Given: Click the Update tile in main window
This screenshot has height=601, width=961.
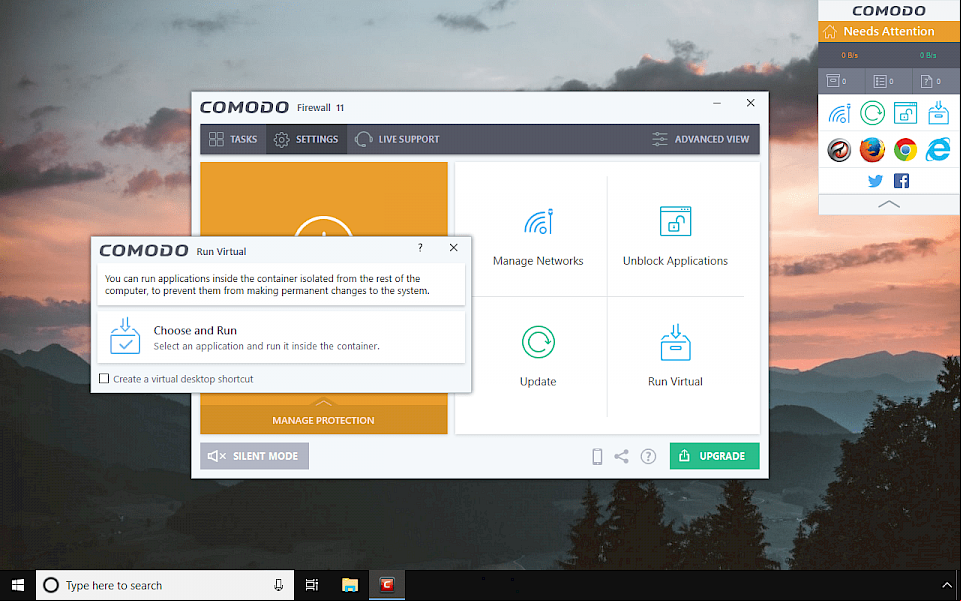Looking at the screenshot, I should pyautogui.click(x=538, y=357).
